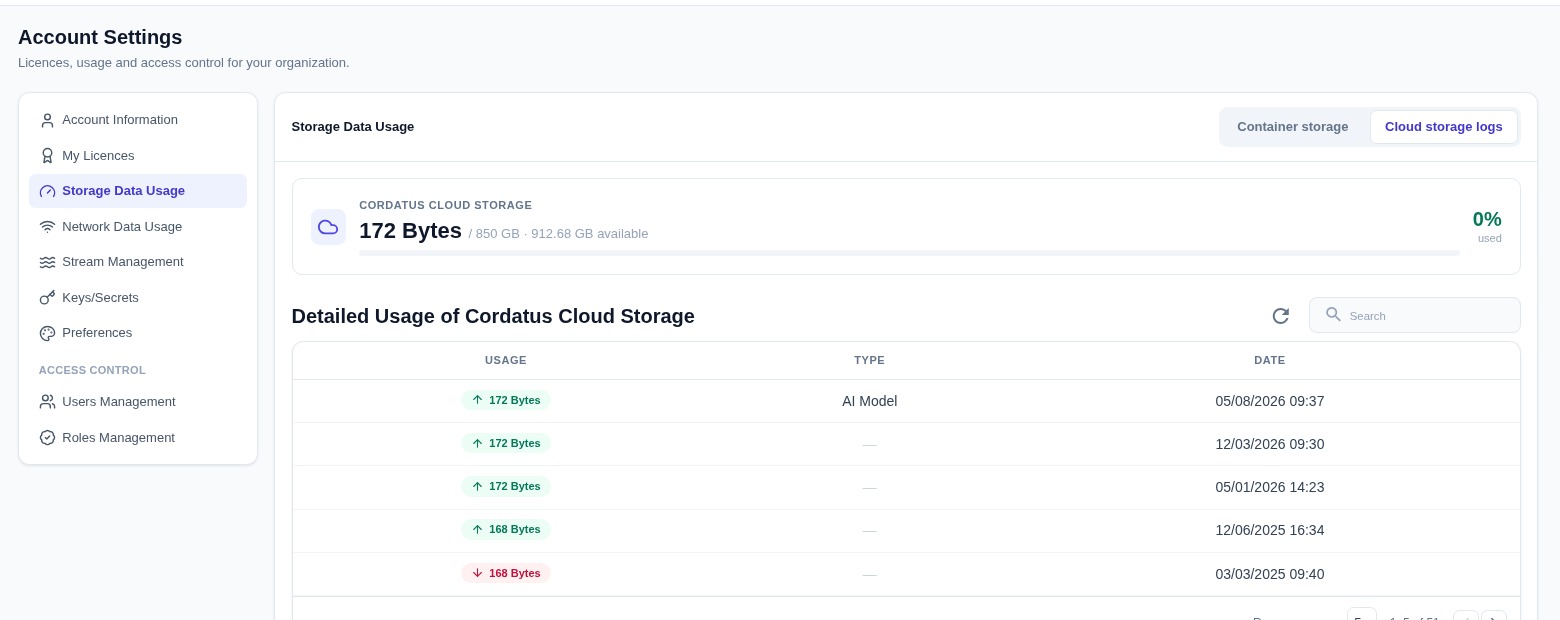Click the person icon for Account Information
Screen dimensions: 1560x620
click(x=47, y=120)
